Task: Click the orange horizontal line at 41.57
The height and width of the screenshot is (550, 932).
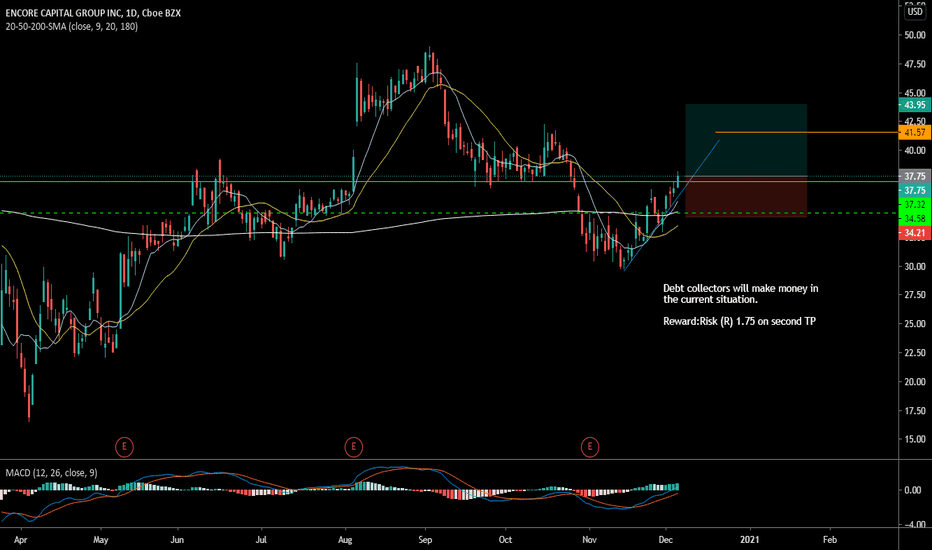Action: pyautogui.click(x=806, y=132)
